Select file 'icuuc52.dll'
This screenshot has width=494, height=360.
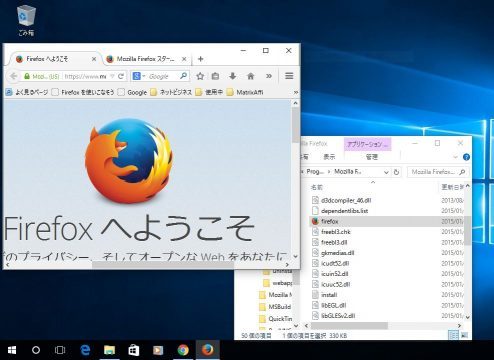(x=335, y=284)
